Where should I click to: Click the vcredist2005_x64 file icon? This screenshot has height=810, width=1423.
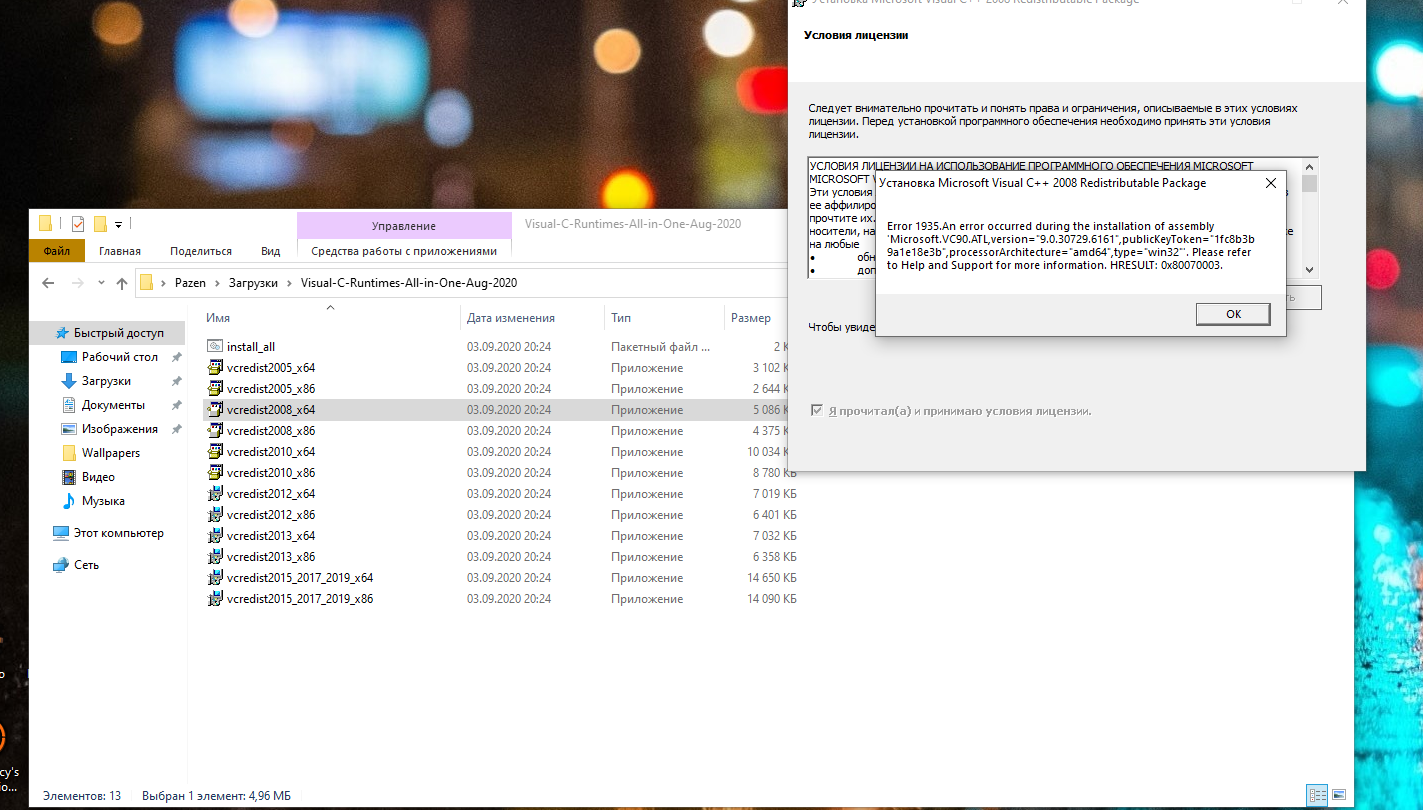(214, 368)
